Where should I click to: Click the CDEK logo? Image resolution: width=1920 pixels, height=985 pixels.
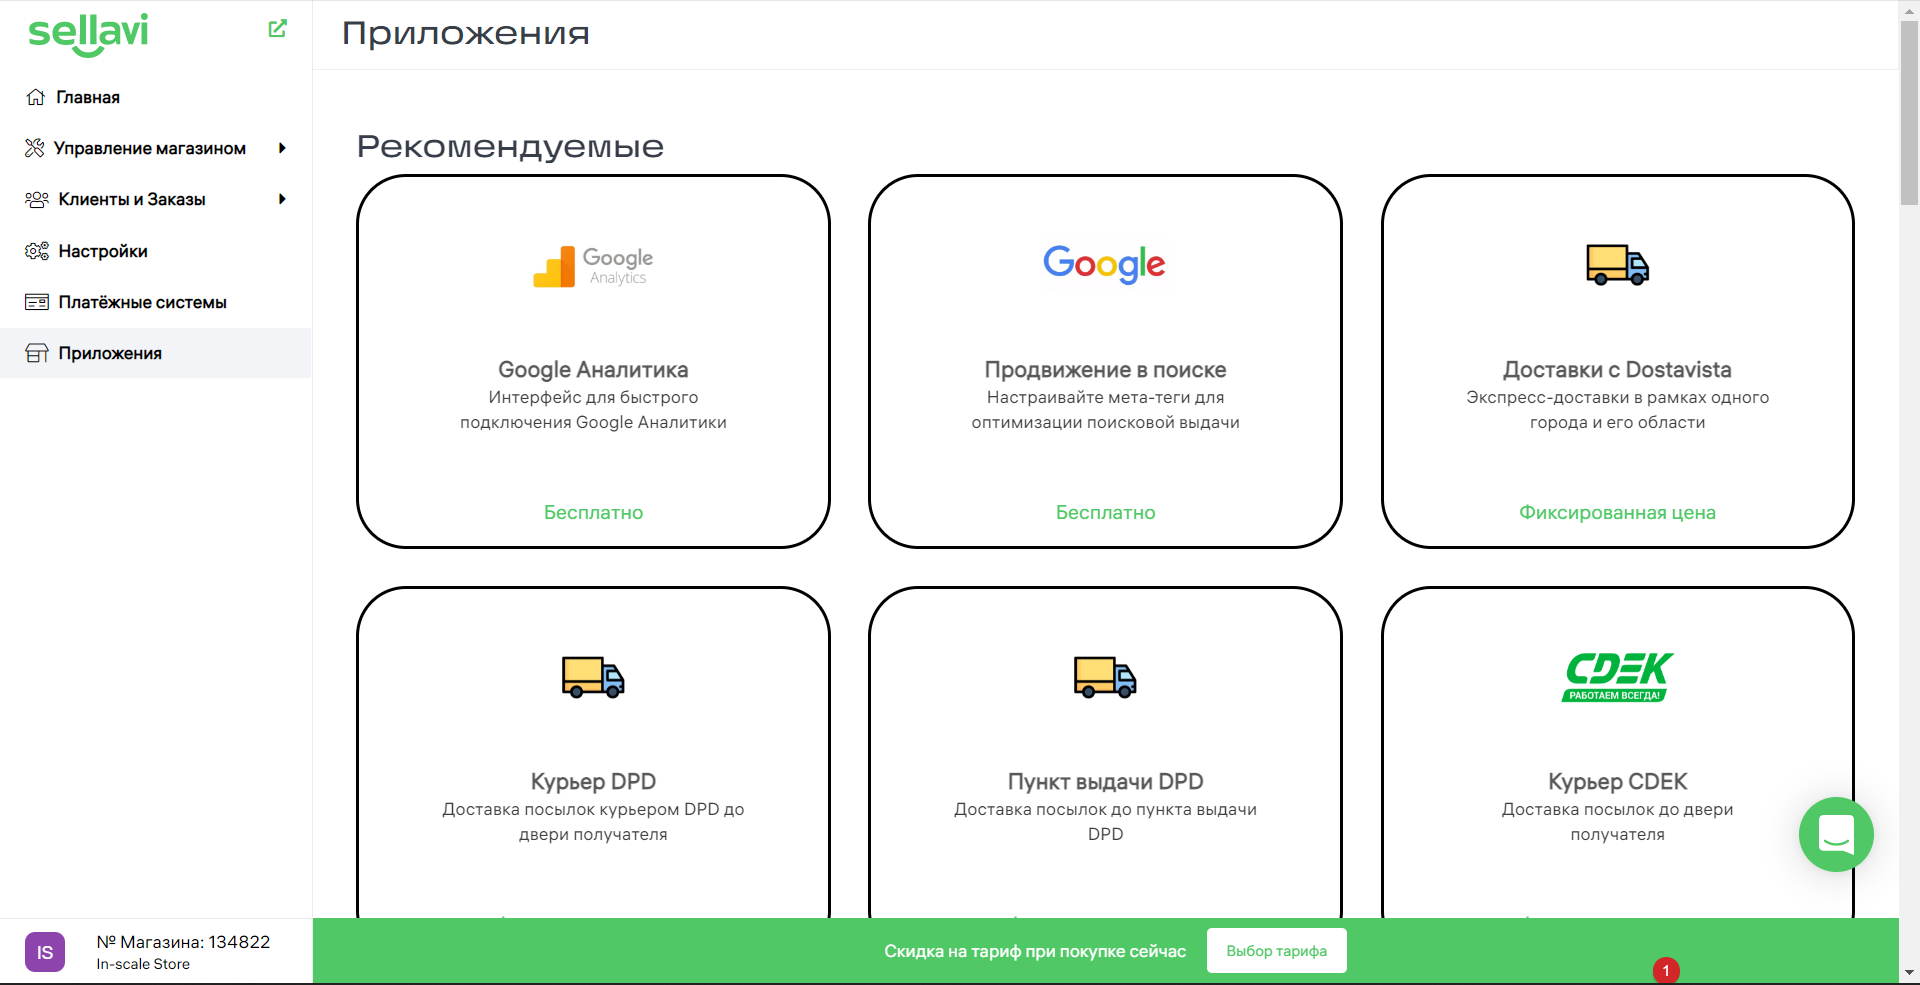point(1617,677)
